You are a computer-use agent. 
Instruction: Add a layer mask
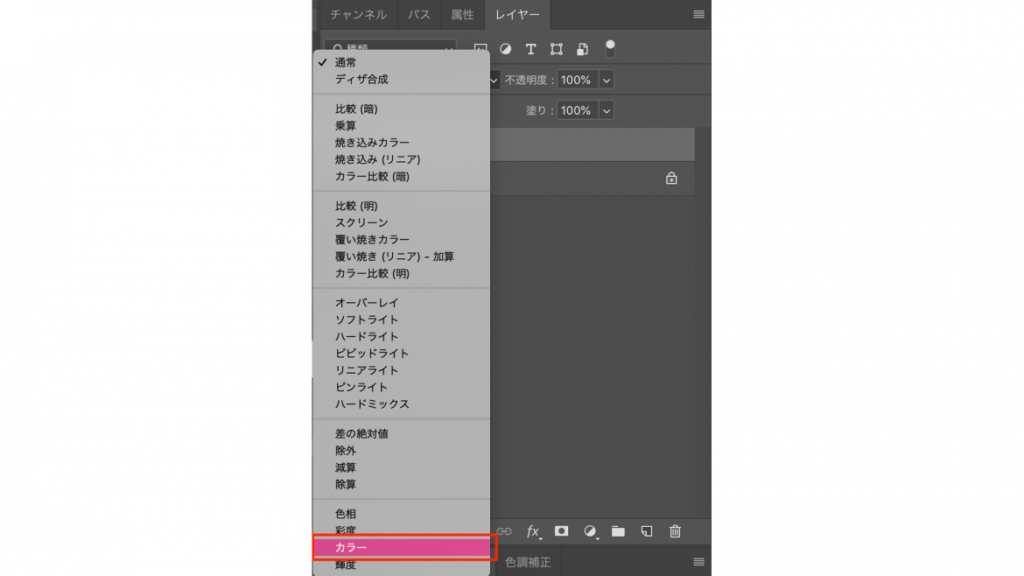tap(562, 531)
